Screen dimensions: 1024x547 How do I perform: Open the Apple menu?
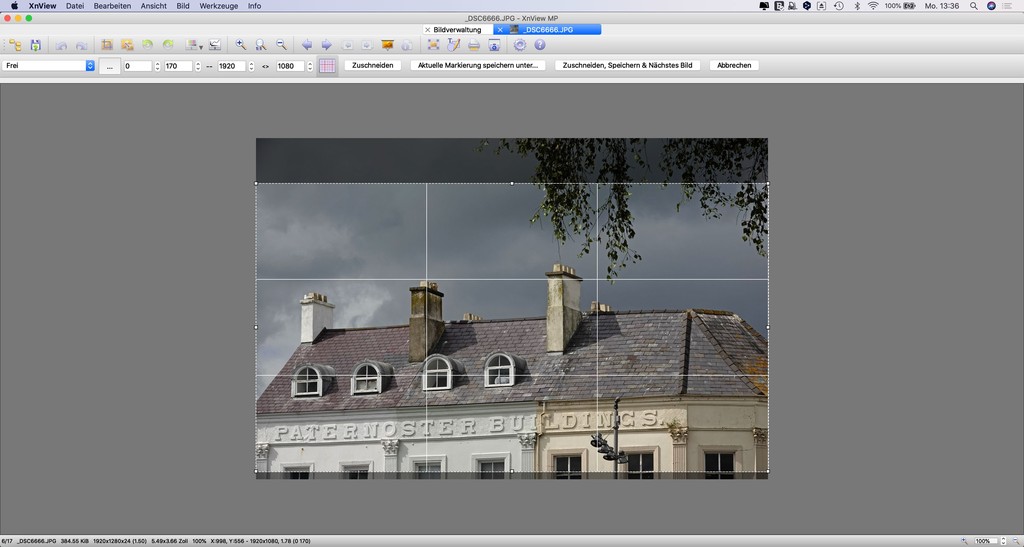tap(14, 6)
